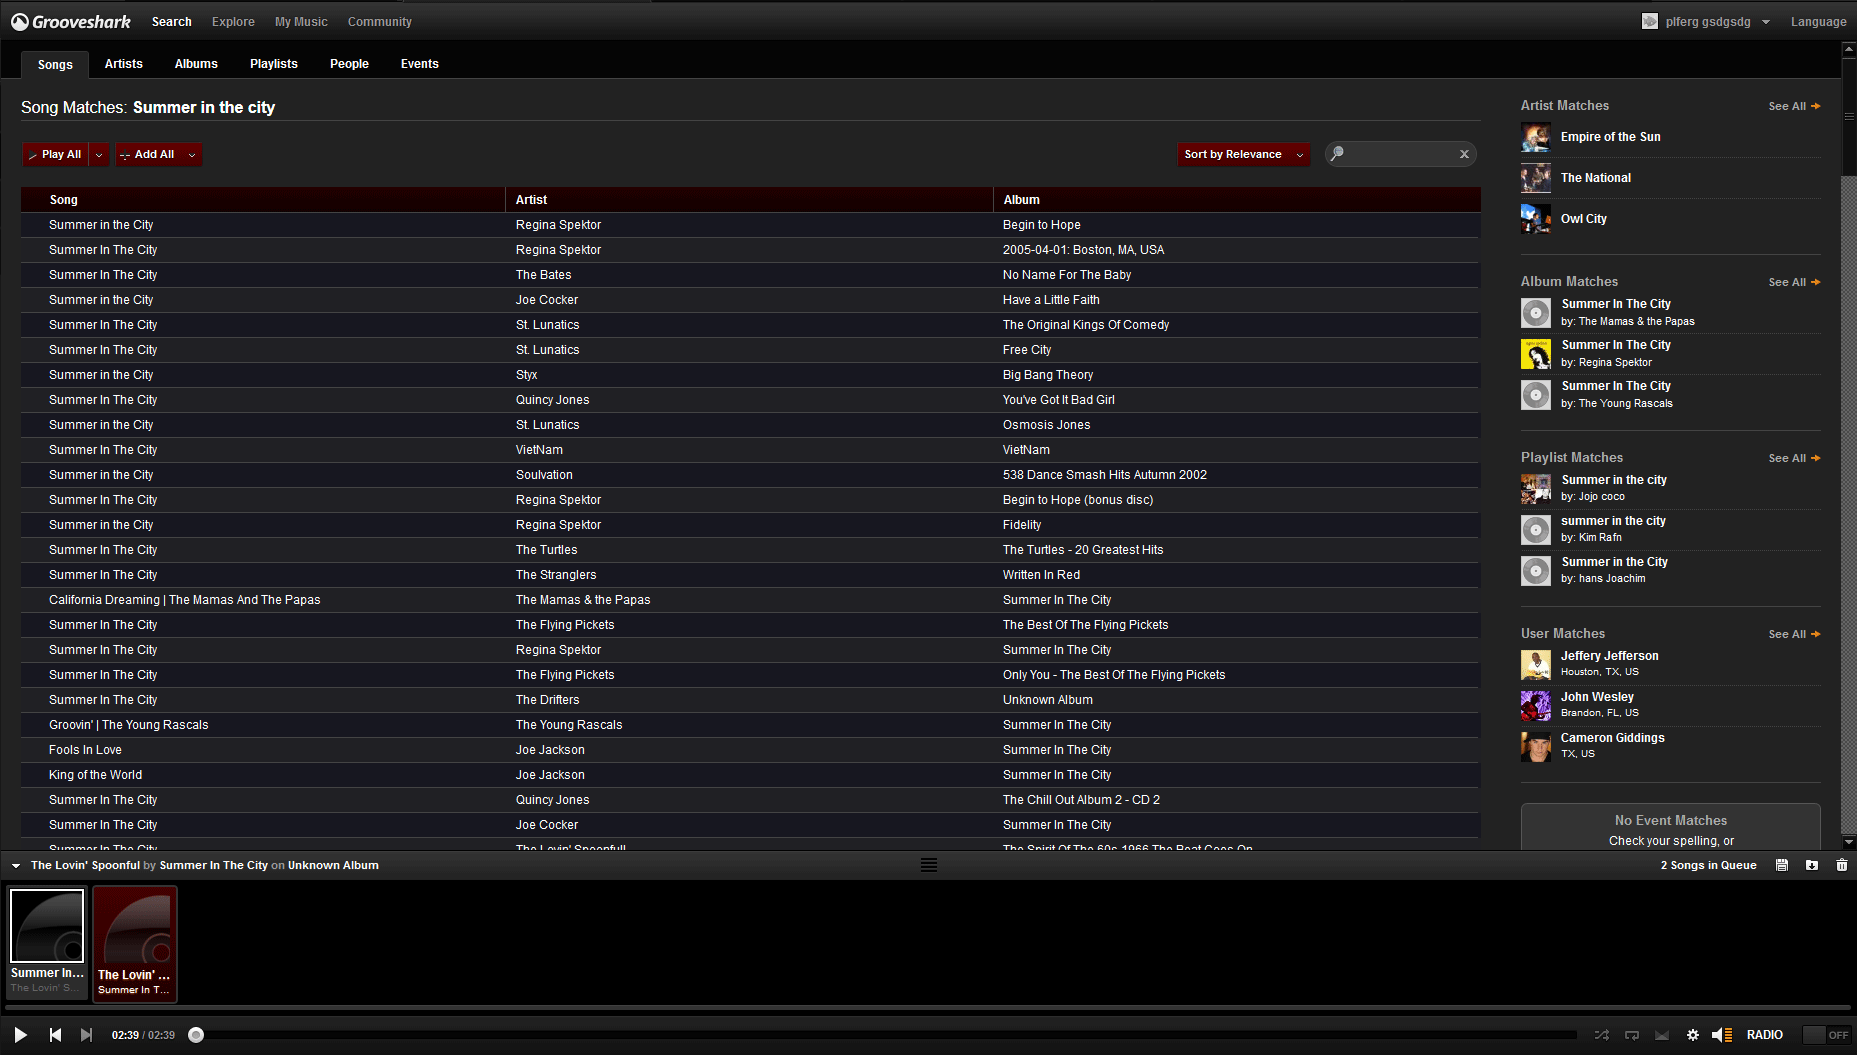Click the Play All button
The width and height of the screenshot is (1857, 1055).
[x=56, y=154]
